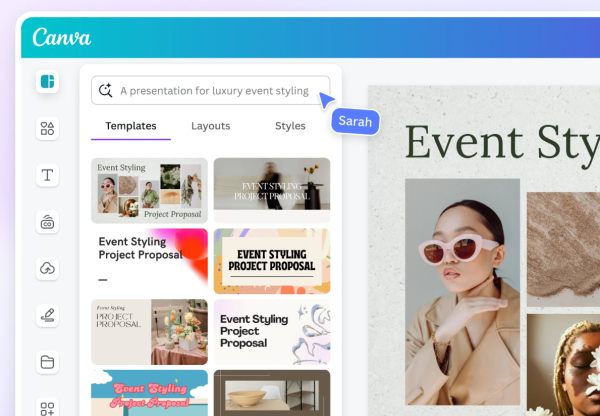Screen dimensions: 600x416
Task: Choose the colorful abstract bold-text template
Action: point(272,261)
